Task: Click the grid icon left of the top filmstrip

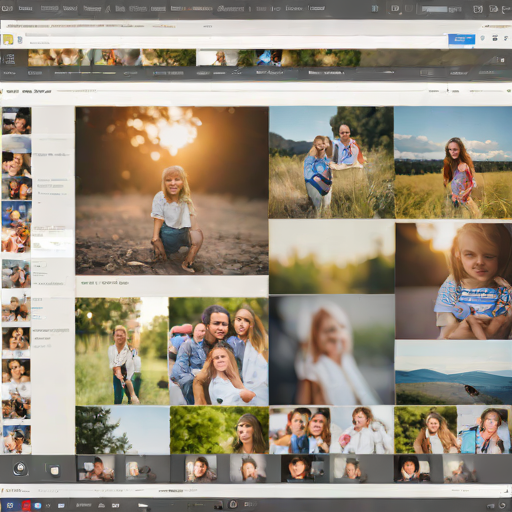Action: tap(10, 59)
